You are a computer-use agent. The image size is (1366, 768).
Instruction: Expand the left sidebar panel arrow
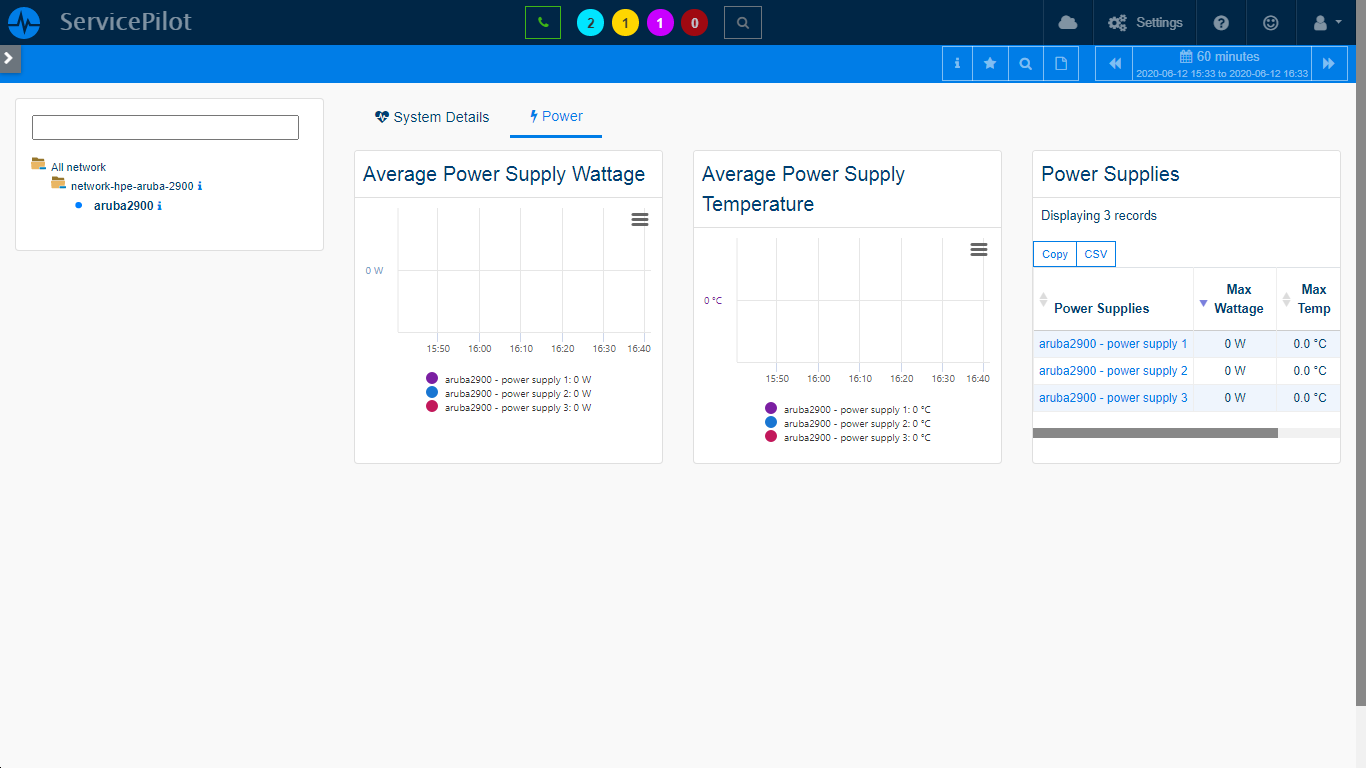click(x=9, y=58)
